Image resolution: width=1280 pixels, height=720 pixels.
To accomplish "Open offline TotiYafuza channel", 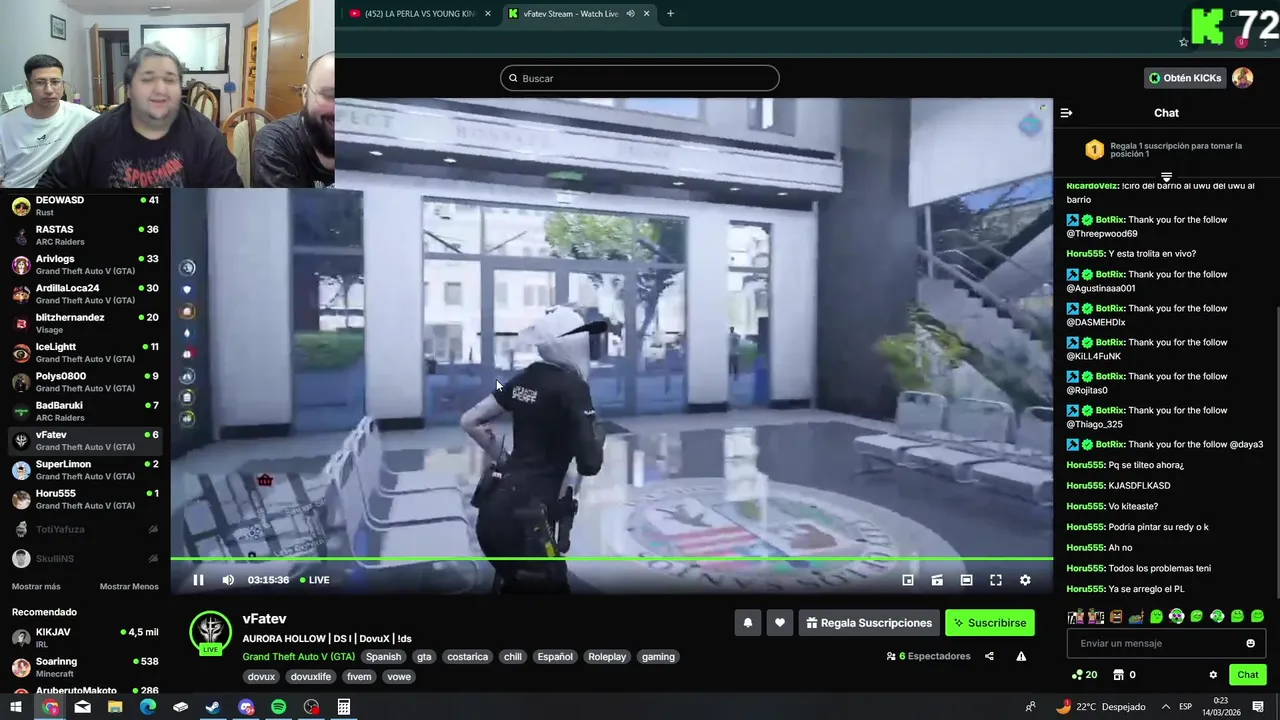I will click(x=85, y=529).
